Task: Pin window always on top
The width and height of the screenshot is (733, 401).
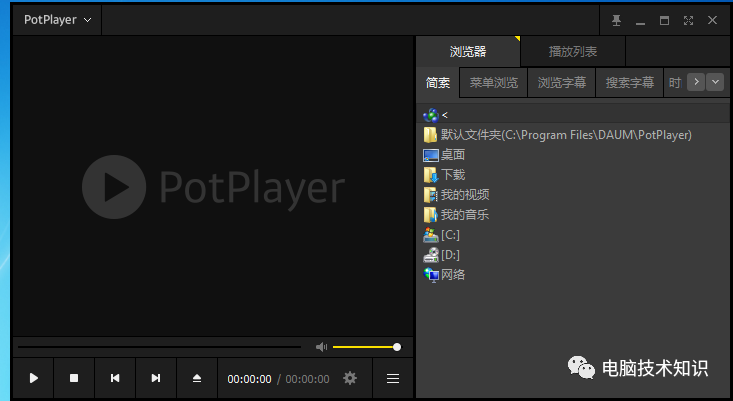Action: 617,20
